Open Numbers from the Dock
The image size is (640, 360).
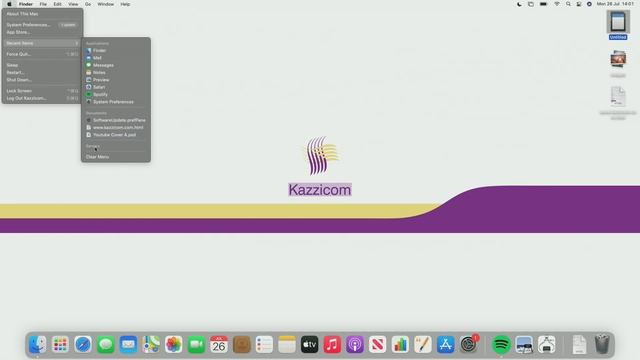[x=400, y=344]
